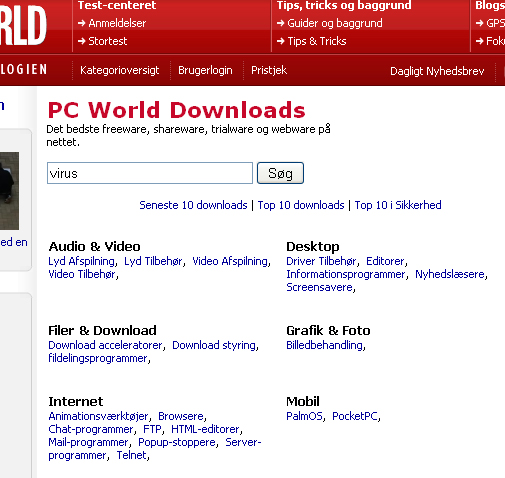Open Top 10 downloads
505x478 pixels.
click(301, 205)
